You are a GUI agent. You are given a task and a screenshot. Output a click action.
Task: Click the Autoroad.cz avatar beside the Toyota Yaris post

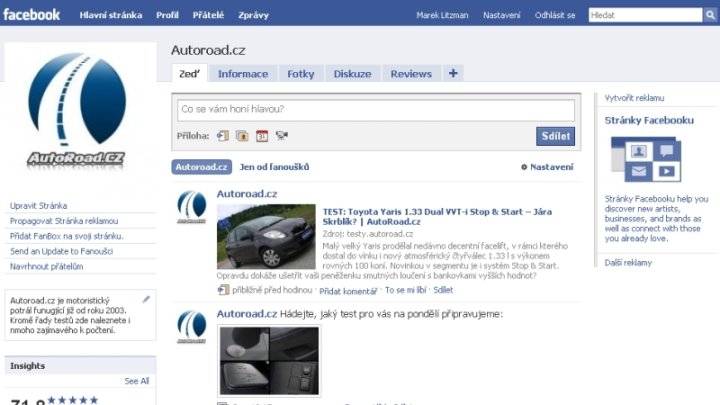point(191,207)
